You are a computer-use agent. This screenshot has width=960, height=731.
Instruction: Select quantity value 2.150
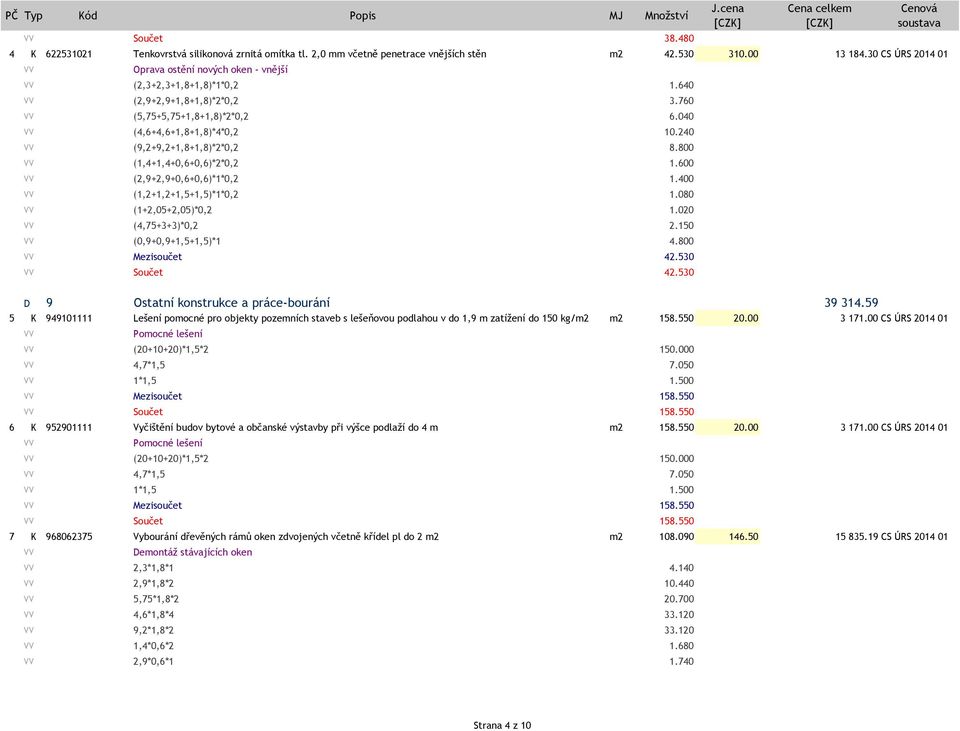click(x=681, y=225)
